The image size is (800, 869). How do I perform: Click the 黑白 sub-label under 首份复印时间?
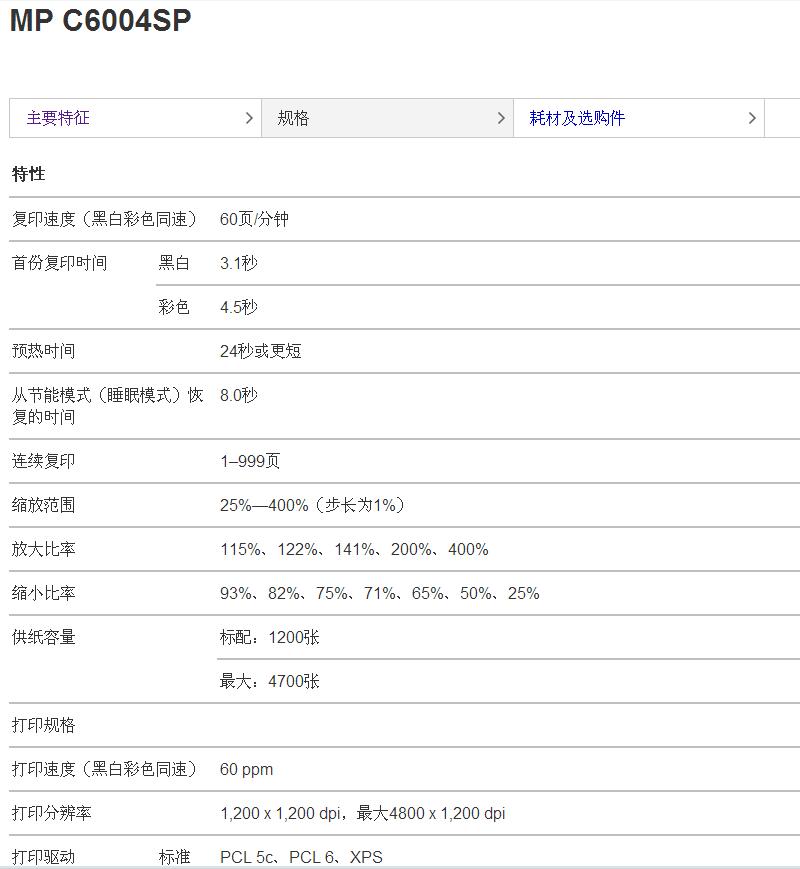(174, 263)
